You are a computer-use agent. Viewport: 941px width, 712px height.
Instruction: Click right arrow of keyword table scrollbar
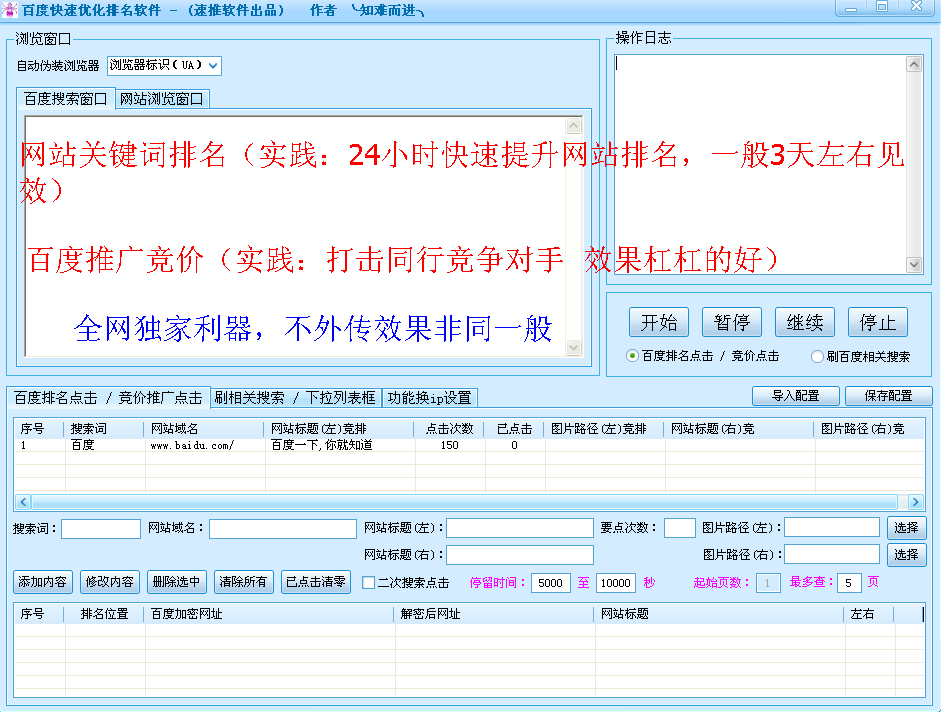(915, 502)
